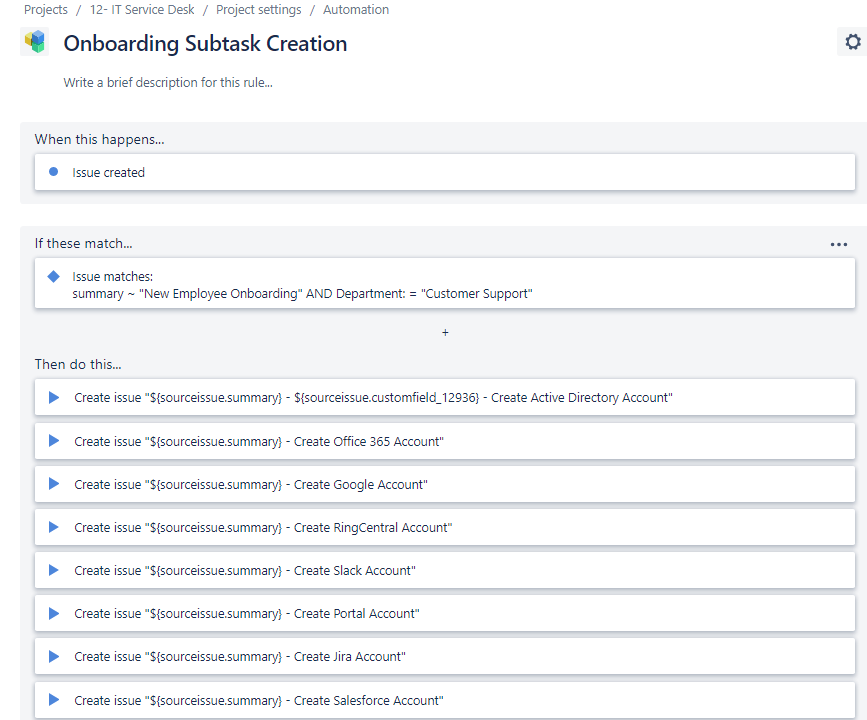
Task: Click the arrow icon of Create Office 365 Account action
Action: pyautogui.click(x=54, y=441)
